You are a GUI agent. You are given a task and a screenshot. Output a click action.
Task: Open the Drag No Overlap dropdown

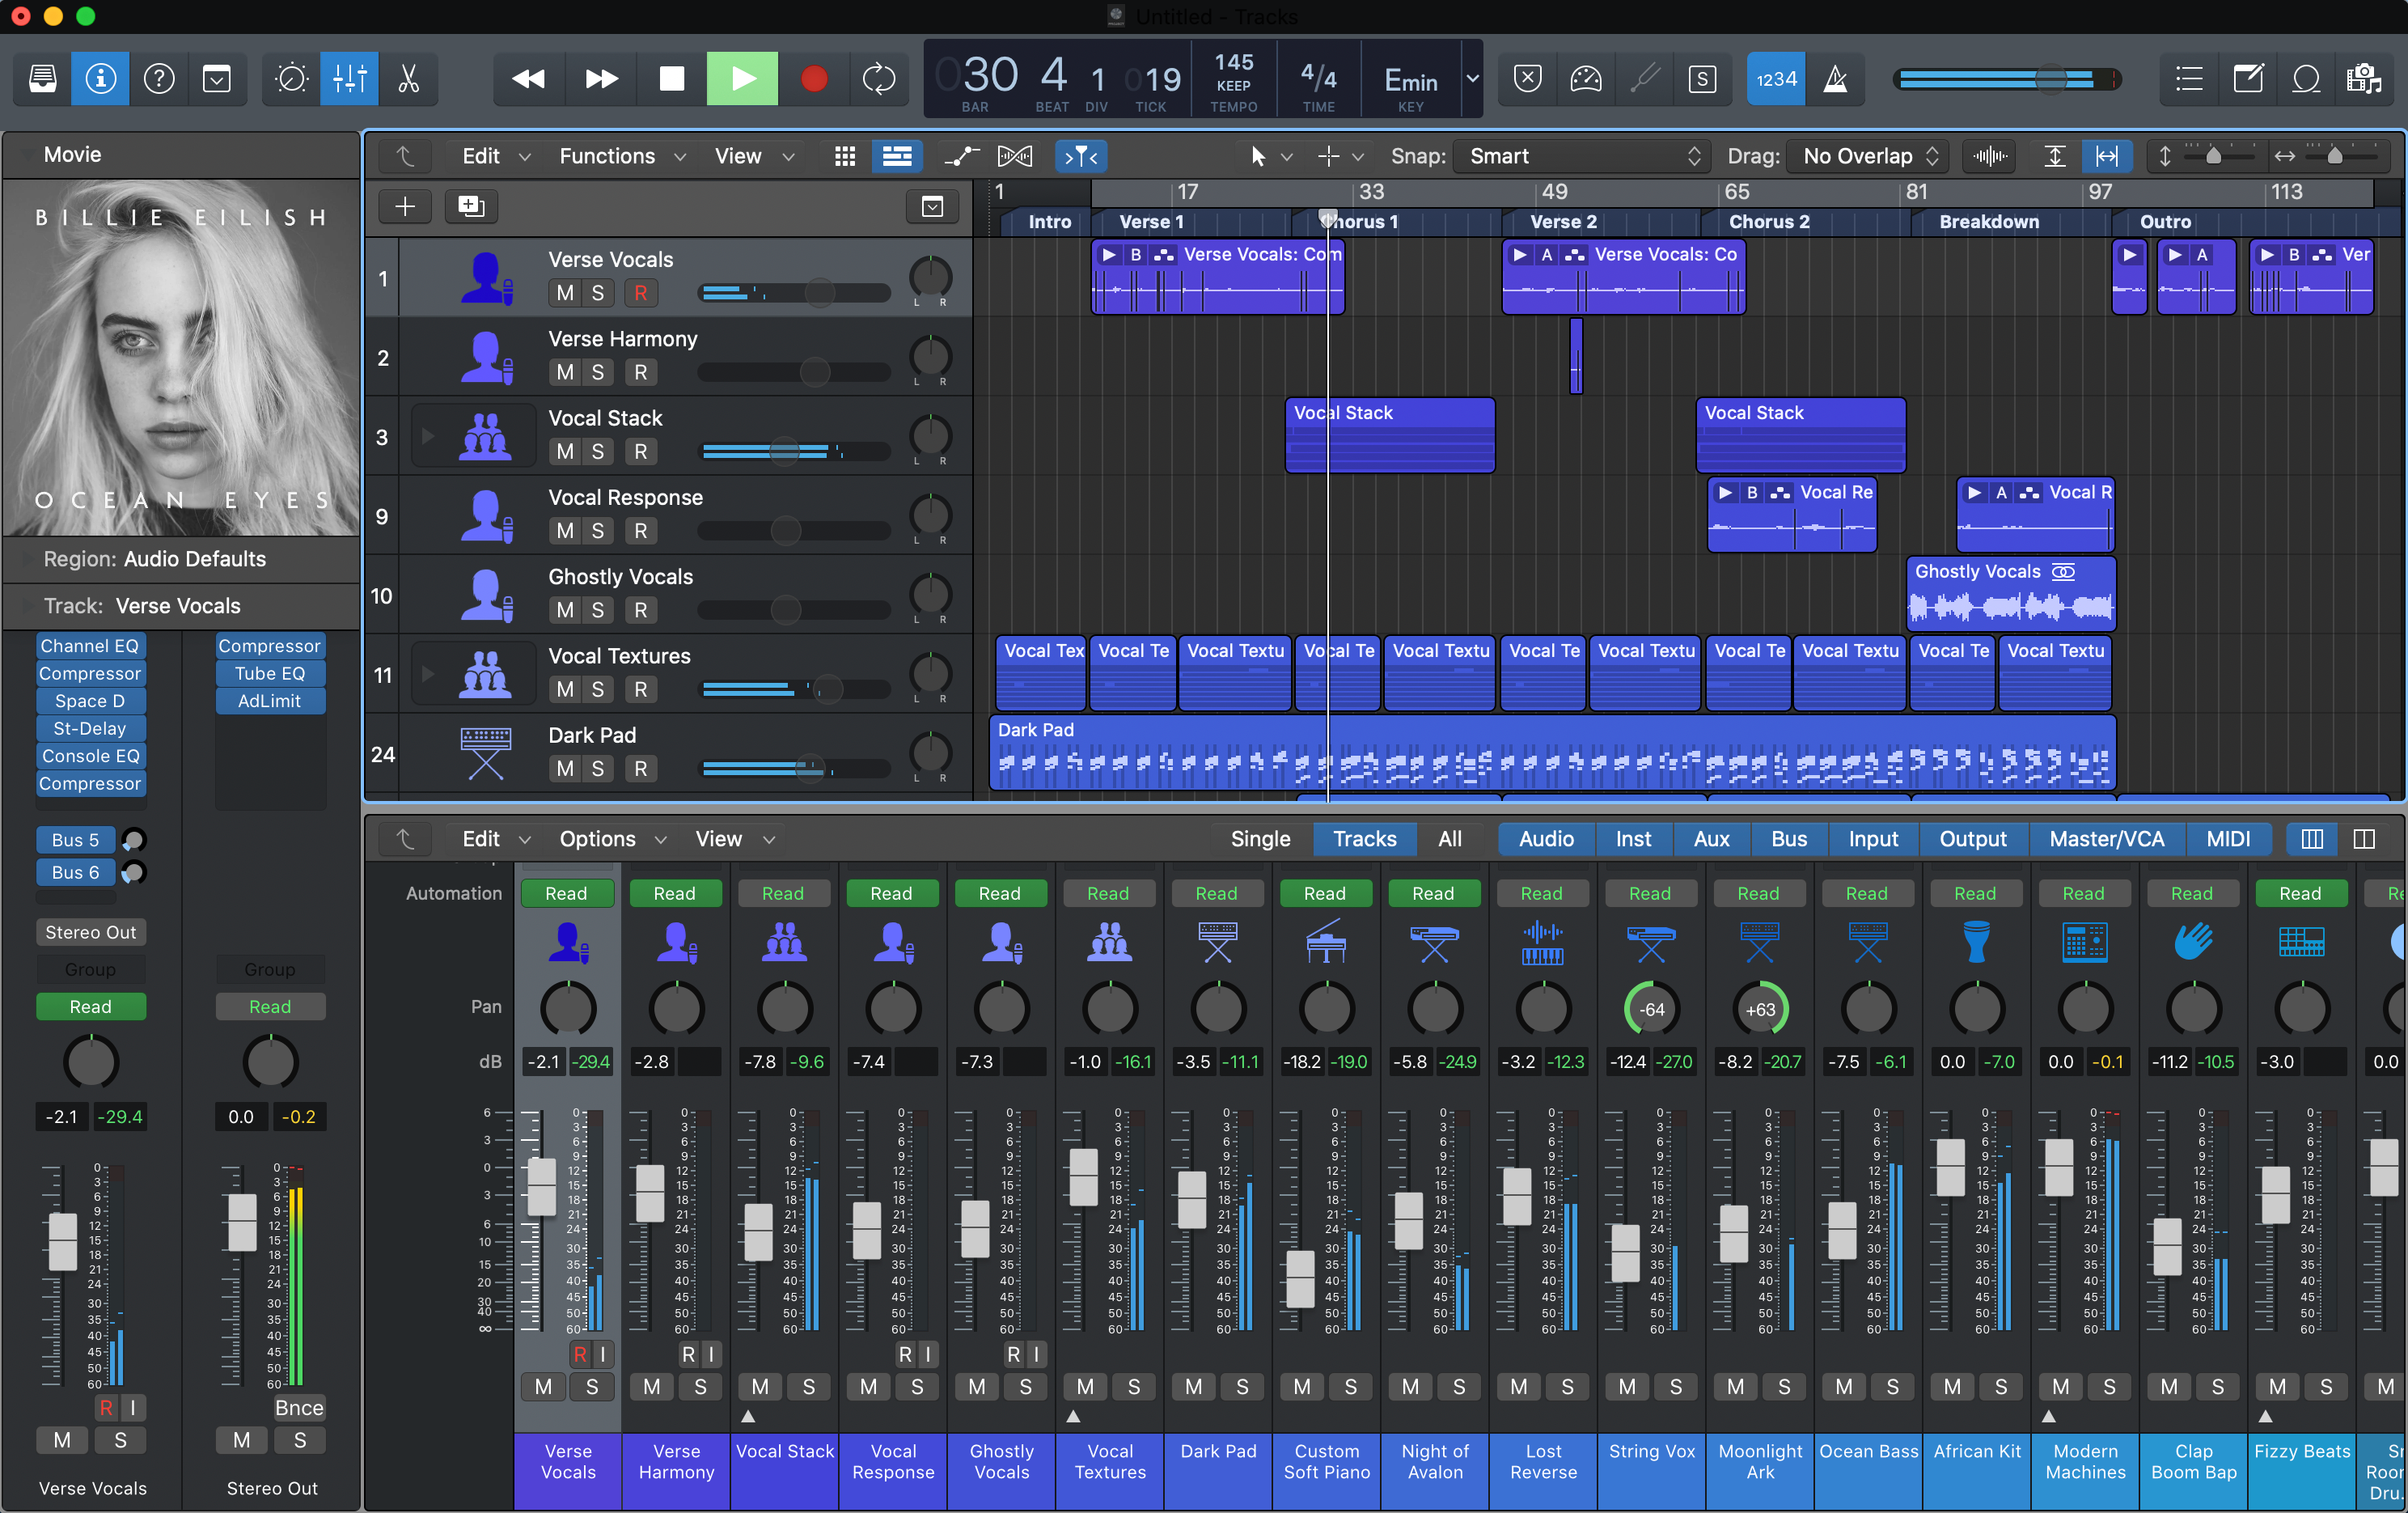tap(1867, 156)
